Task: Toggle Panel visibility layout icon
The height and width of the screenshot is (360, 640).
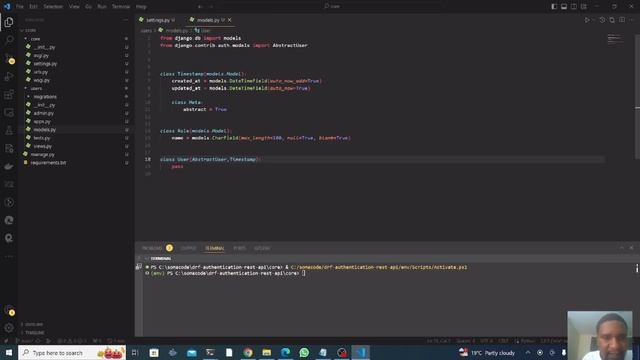Action: [564, 7]
